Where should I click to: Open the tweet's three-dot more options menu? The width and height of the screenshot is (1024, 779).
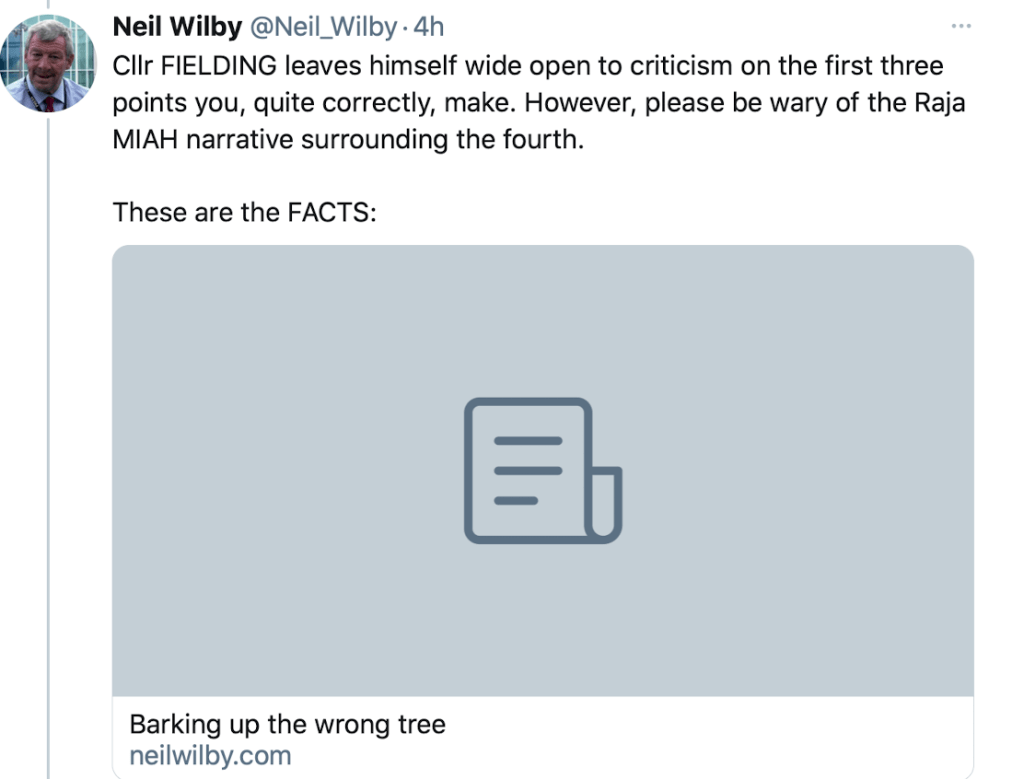(x=961, y=26)
